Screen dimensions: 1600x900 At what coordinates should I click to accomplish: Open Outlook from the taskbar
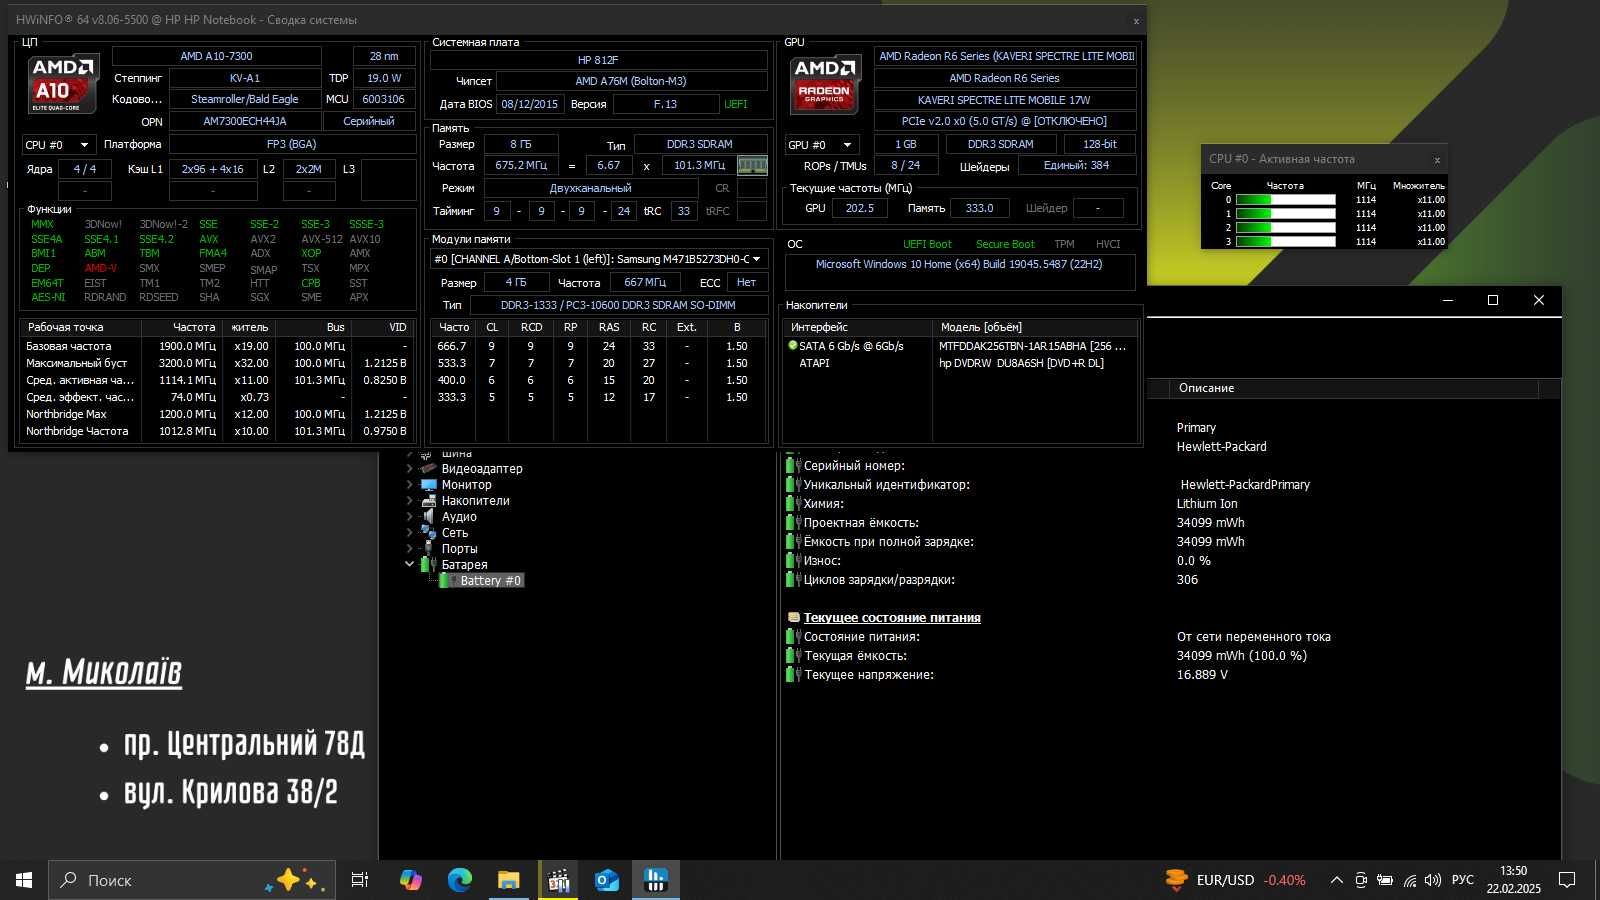point(607,880)
